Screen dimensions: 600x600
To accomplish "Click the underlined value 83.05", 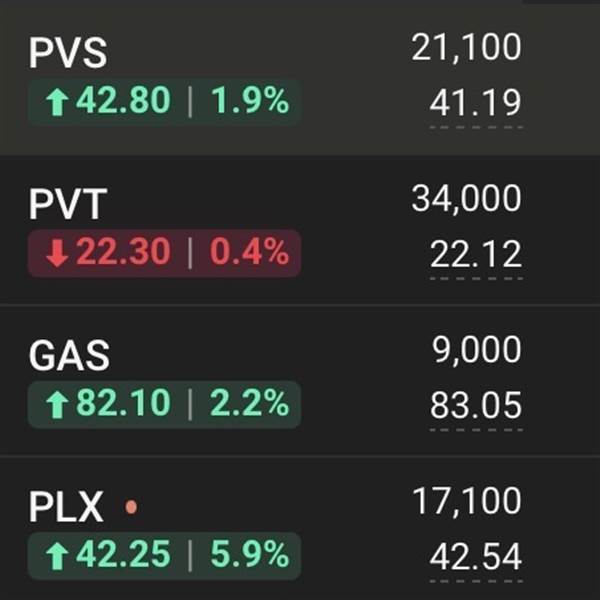I will pyautogui.click(x=476, y=406).
